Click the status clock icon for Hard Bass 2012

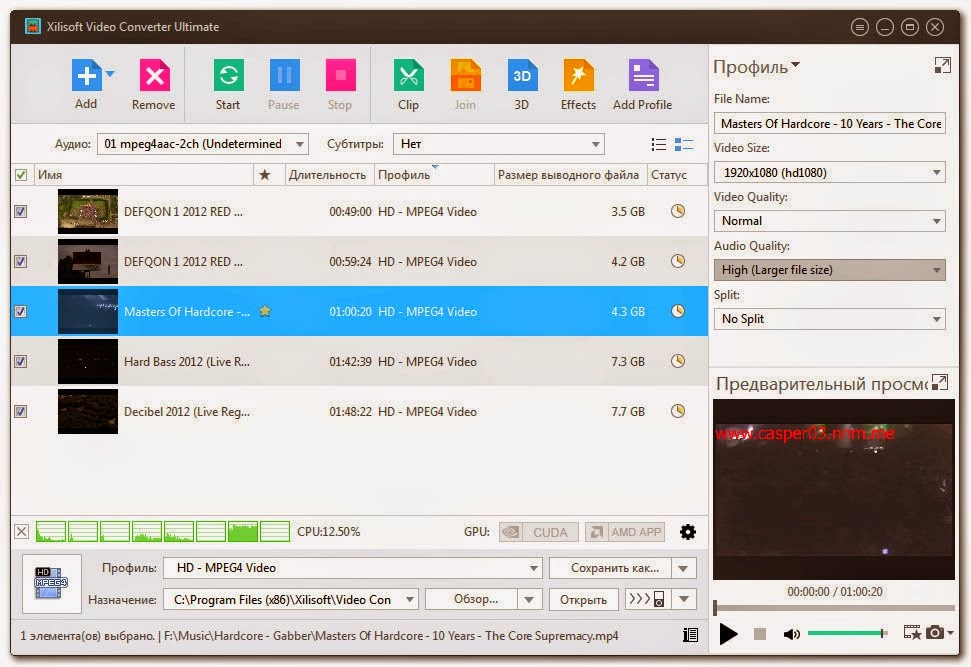coord(678,361)
